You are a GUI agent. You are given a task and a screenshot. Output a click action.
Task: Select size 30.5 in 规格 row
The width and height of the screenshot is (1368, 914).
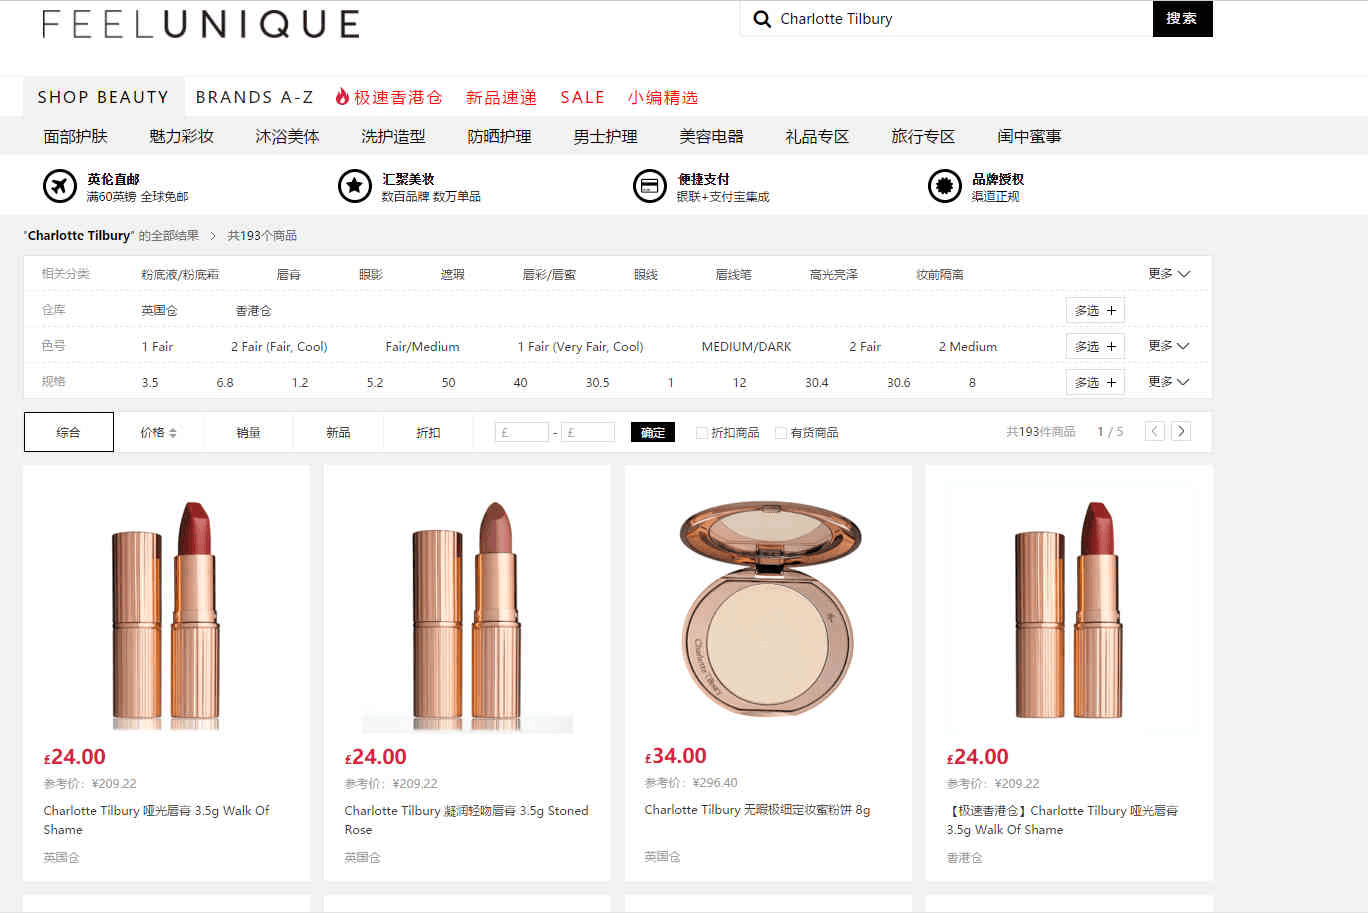pos(597,383)
